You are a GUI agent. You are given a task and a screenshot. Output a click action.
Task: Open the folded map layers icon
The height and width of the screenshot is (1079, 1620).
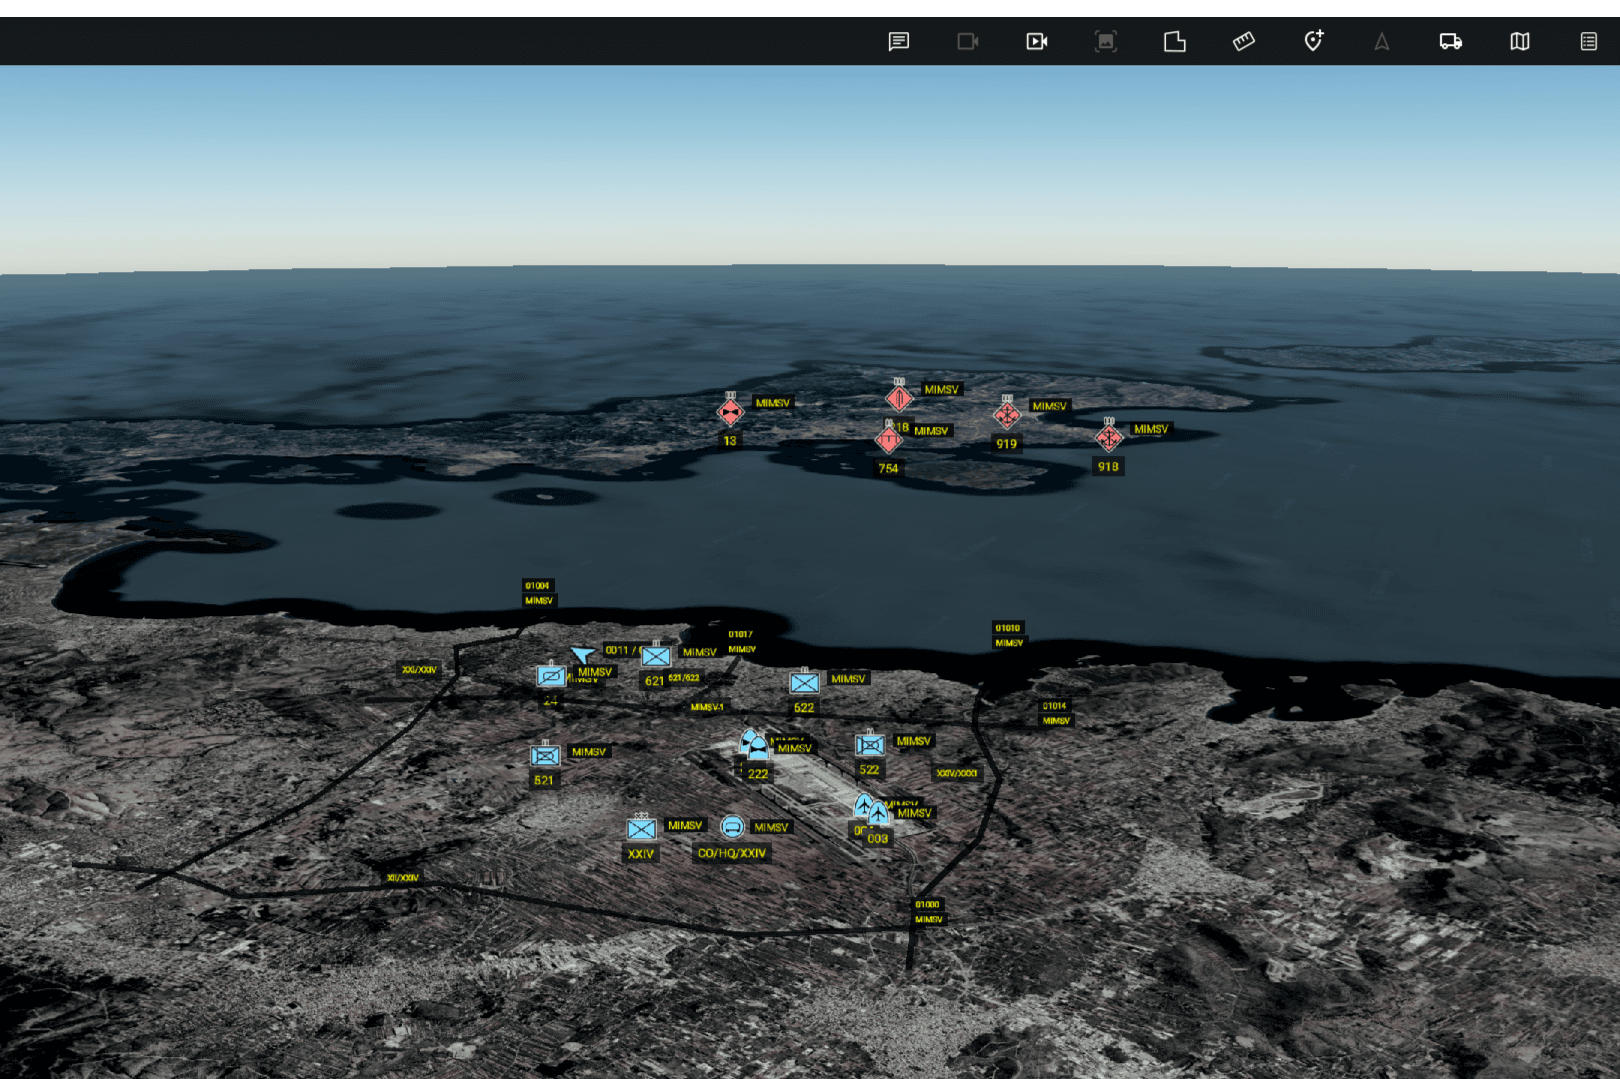pyautogui.click(x=1519, y=41)
